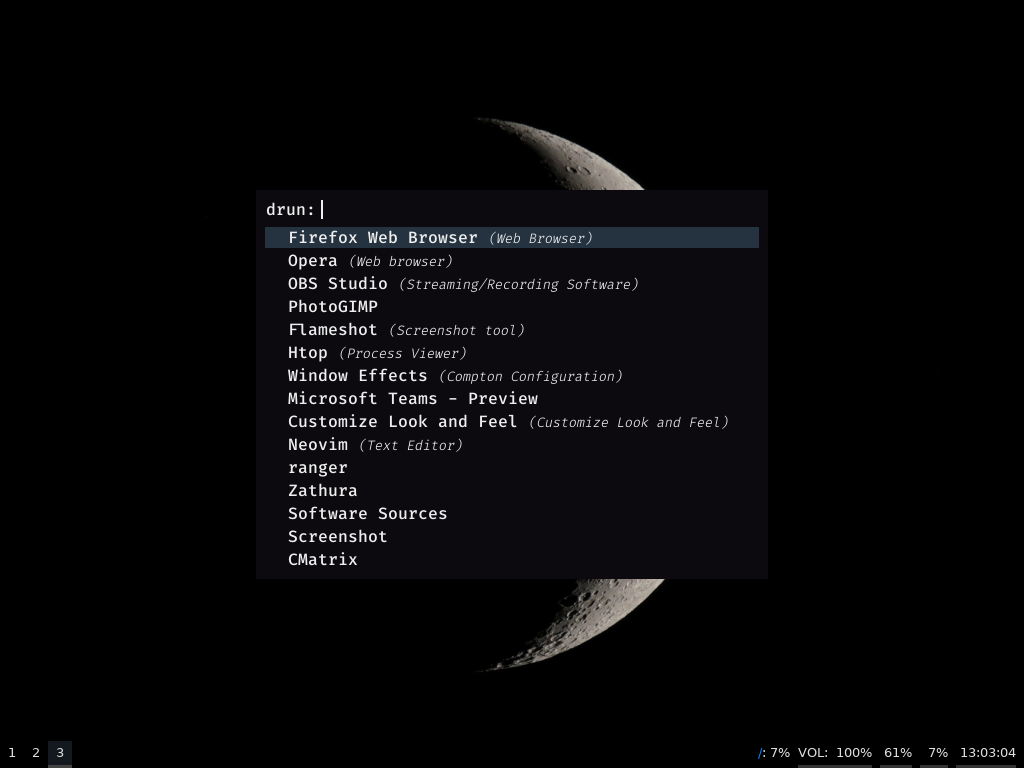Open OBS Studio from the list
The image size is (1024, 768).
pyautogui.click(x=511, y=283)
